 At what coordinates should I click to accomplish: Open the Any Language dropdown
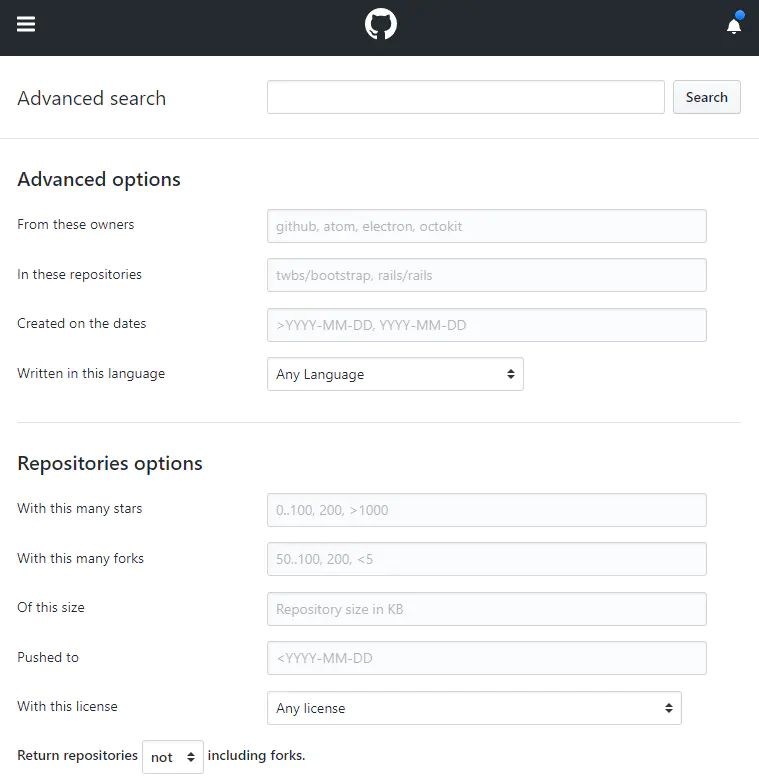click(395, 374)
